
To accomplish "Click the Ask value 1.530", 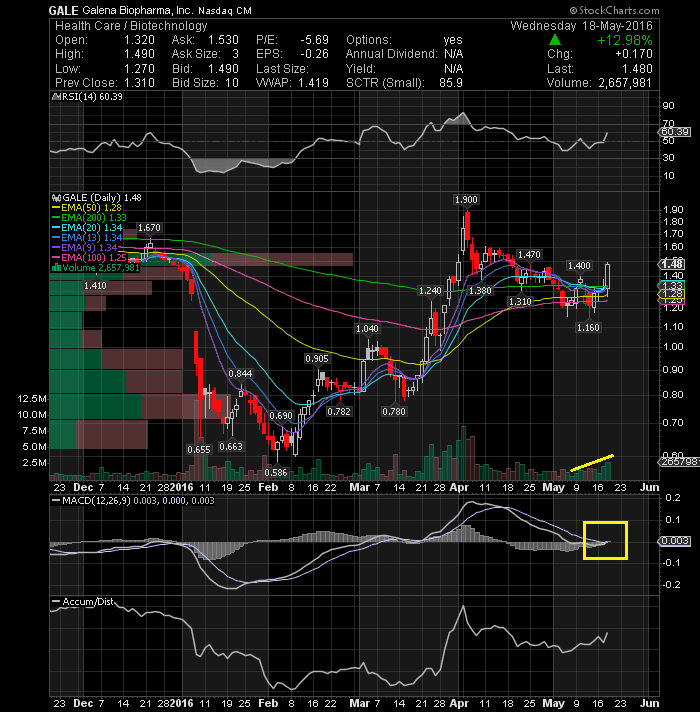I will click(x=223, y=40).
